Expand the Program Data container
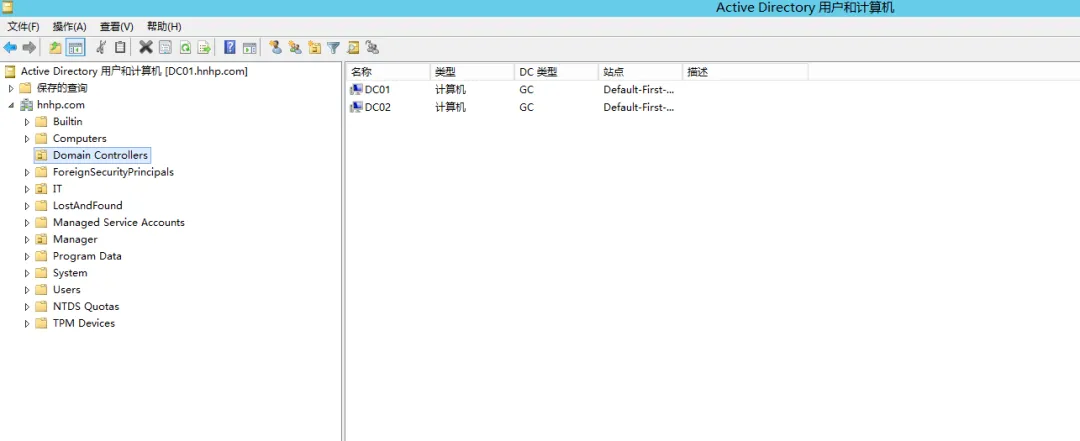The height and width of the screenshot is (441, 1080). (x=27, y=256)
